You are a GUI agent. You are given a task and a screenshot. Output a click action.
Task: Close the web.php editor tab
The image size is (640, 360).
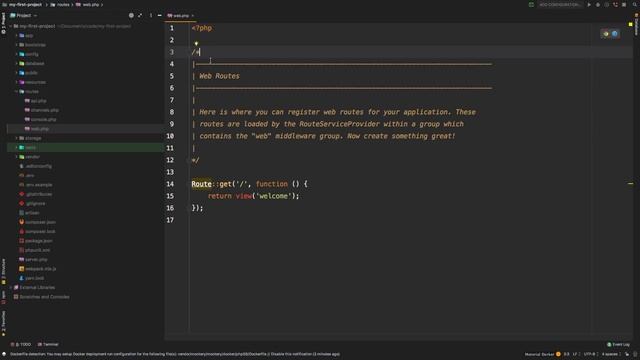193,16
